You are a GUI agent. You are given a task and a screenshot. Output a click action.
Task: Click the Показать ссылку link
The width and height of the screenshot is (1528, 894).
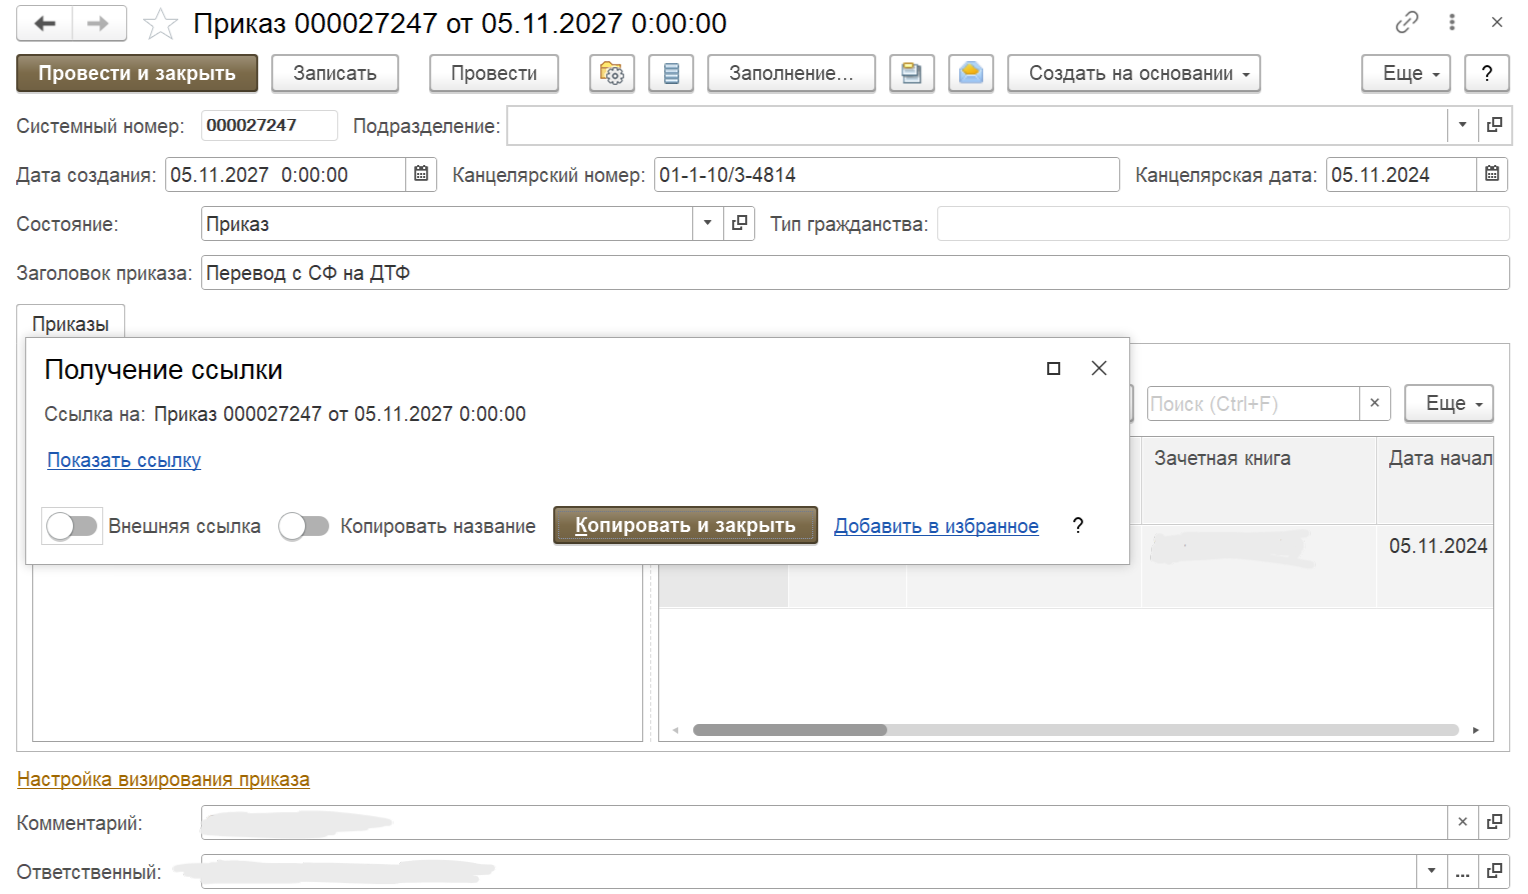(x=124, y=461)
